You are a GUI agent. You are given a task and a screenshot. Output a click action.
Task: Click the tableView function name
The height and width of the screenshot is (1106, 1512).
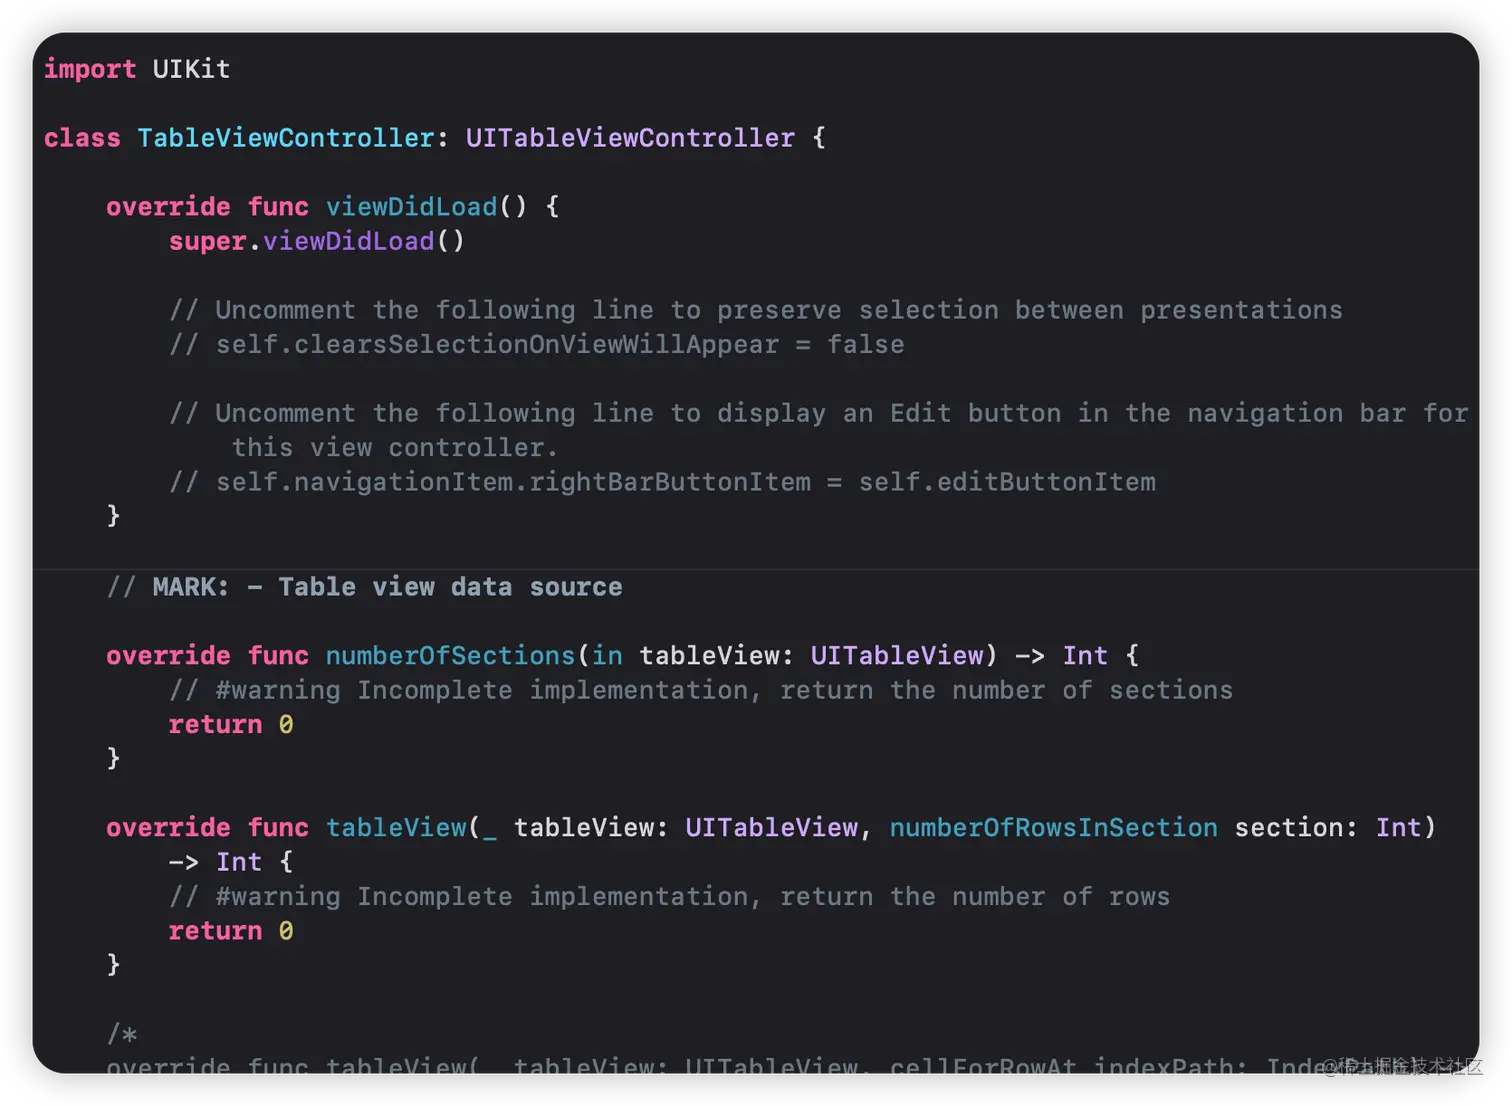click(x=395, y=827)
